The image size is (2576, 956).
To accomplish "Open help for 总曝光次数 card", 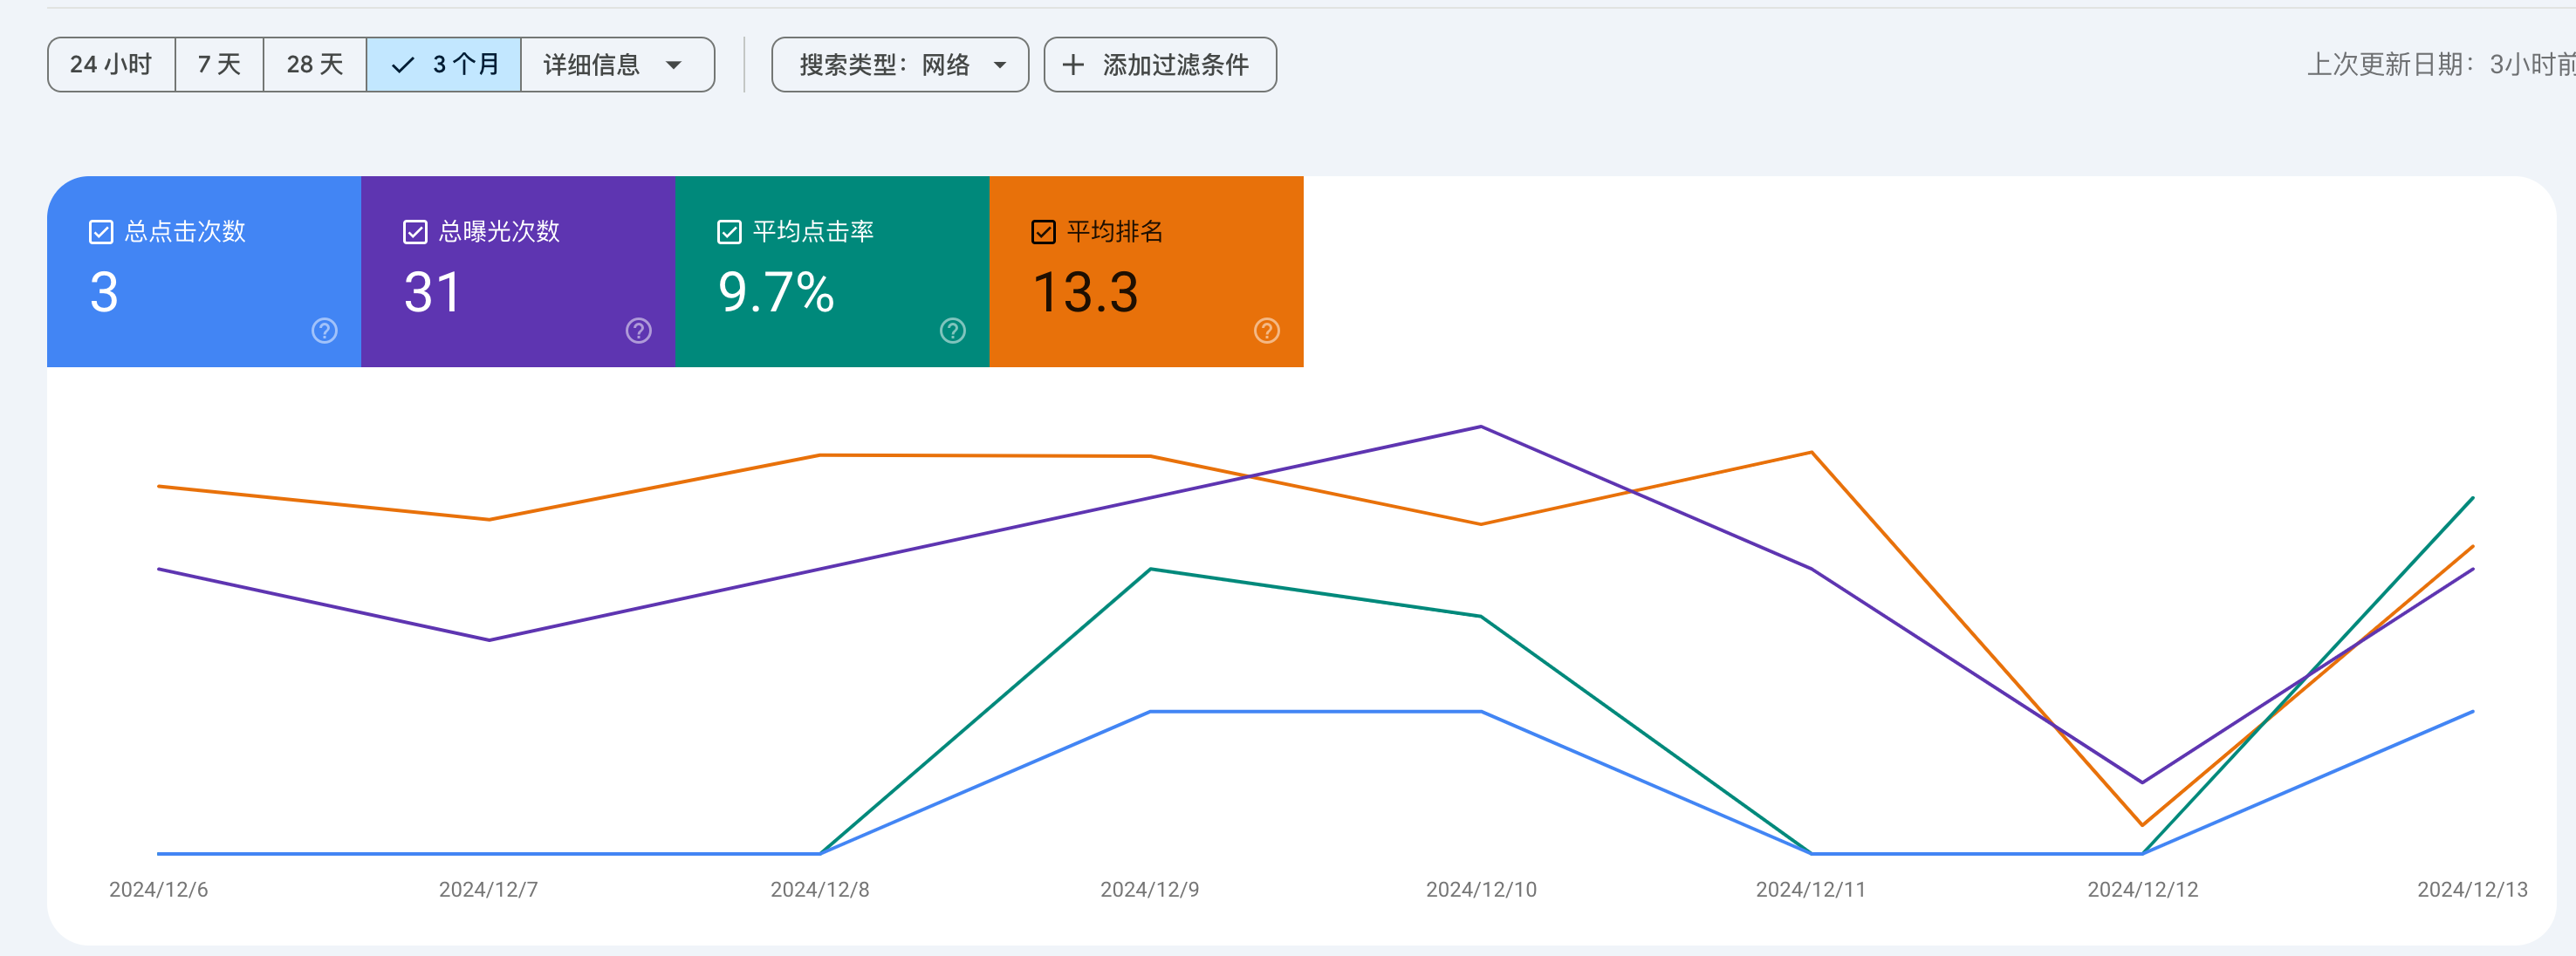I will tap(638, 331).
